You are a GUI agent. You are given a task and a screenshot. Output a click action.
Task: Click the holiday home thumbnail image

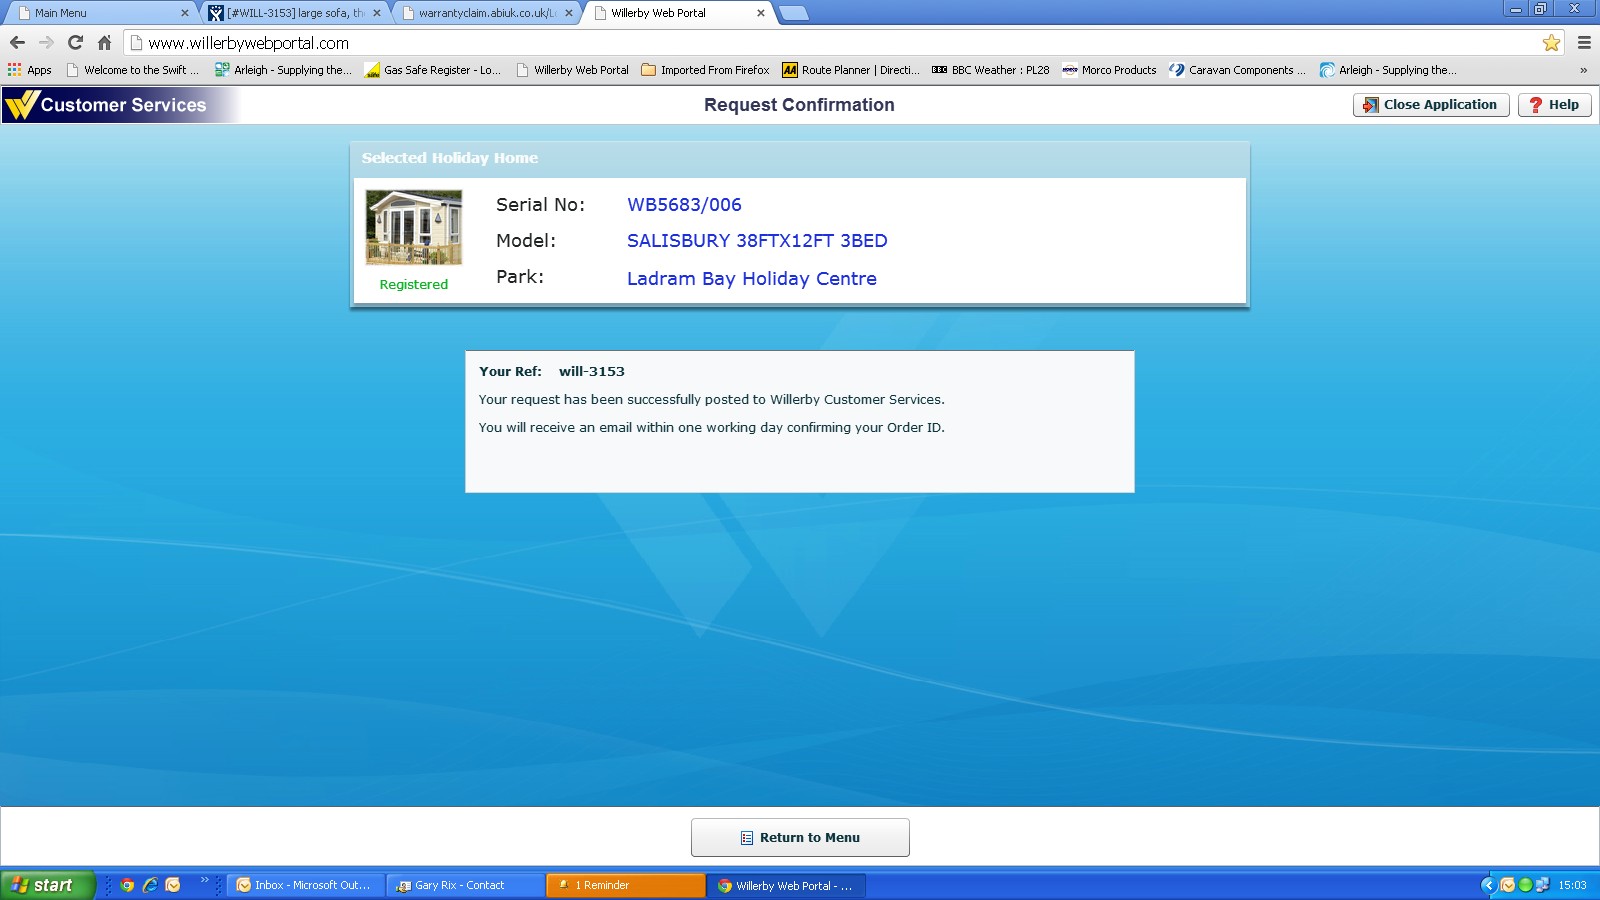click(414, 228)
